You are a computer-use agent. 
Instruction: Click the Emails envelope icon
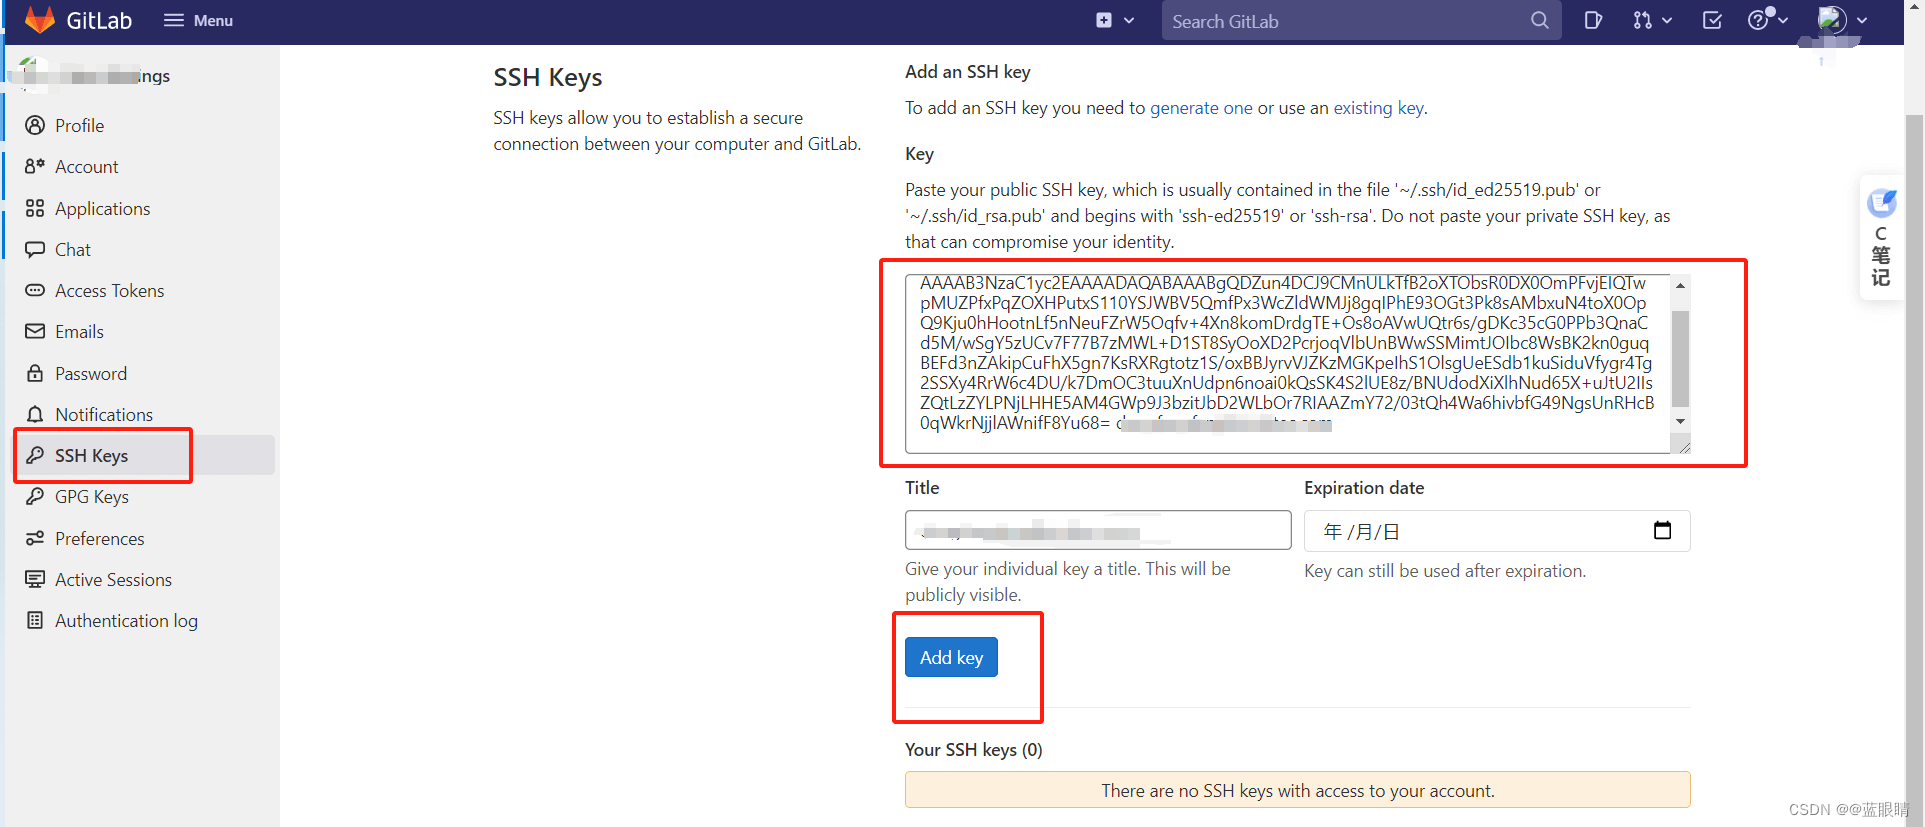click(35, 331)
